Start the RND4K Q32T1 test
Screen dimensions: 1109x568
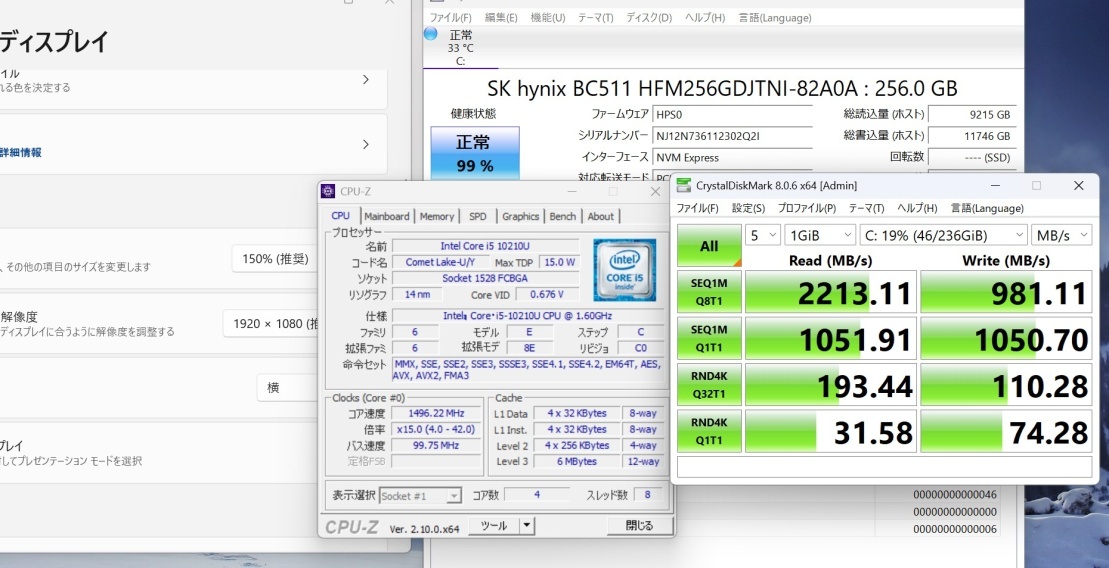point(709,385)
